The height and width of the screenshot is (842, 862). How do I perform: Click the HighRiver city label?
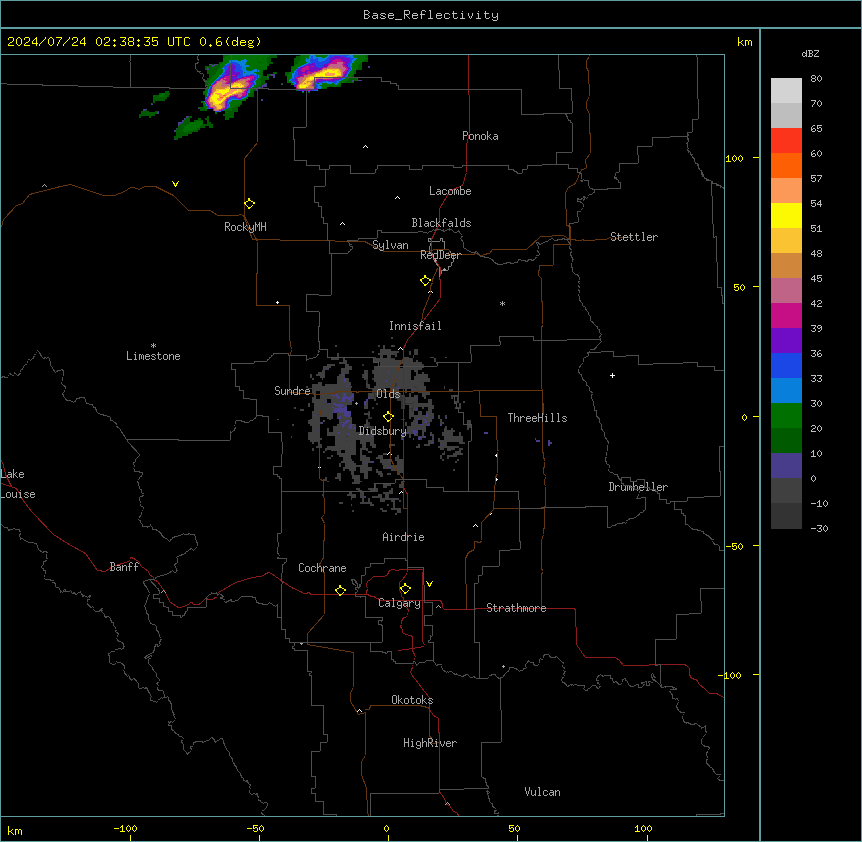(x=430, y=743)
